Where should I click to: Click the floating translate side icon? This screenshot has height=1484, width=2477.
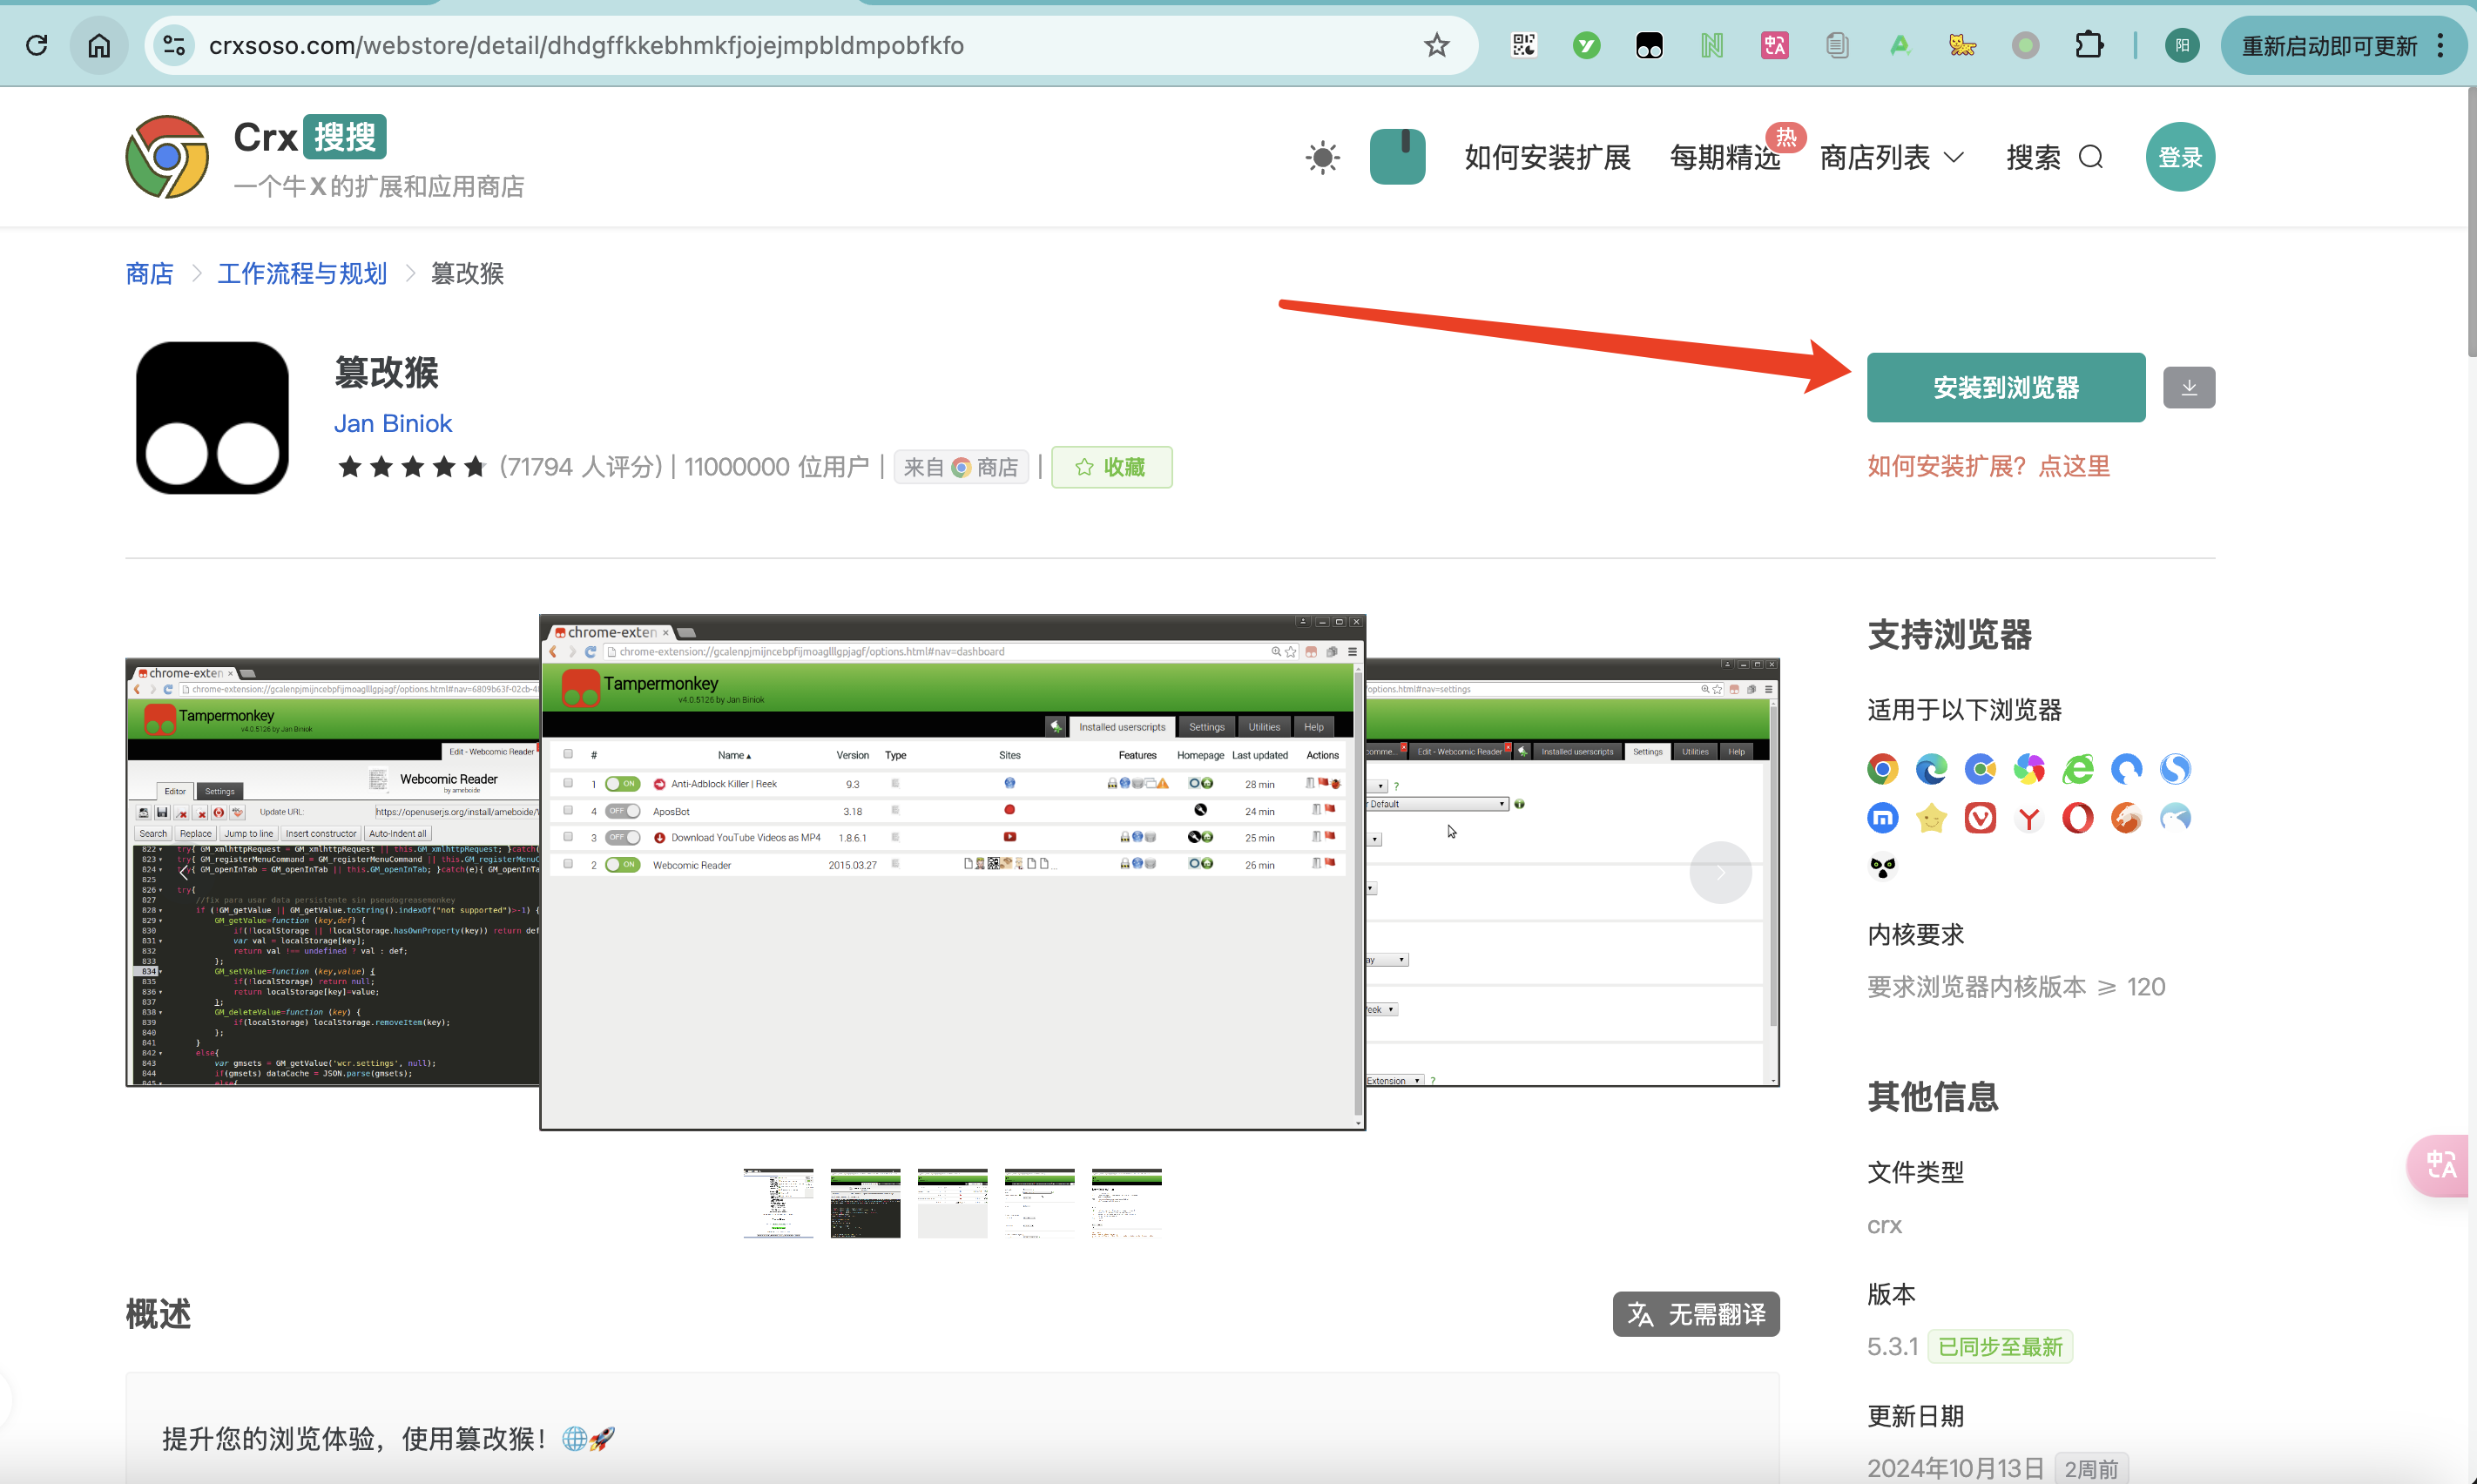coord(2441,1164)
